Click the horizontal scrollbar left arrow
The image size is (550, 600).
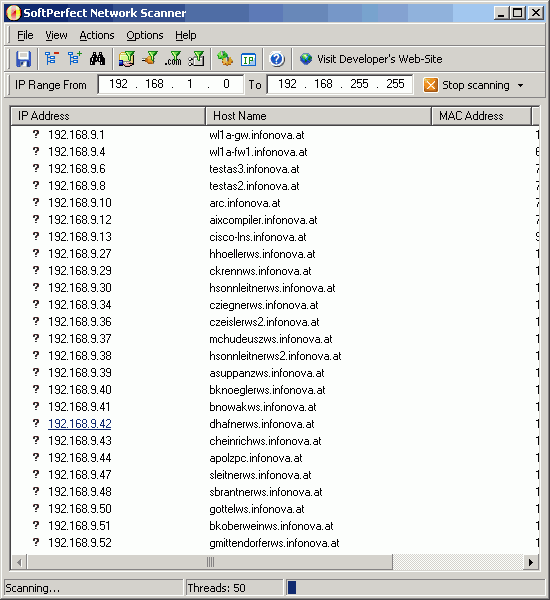(x=19, y=562)
